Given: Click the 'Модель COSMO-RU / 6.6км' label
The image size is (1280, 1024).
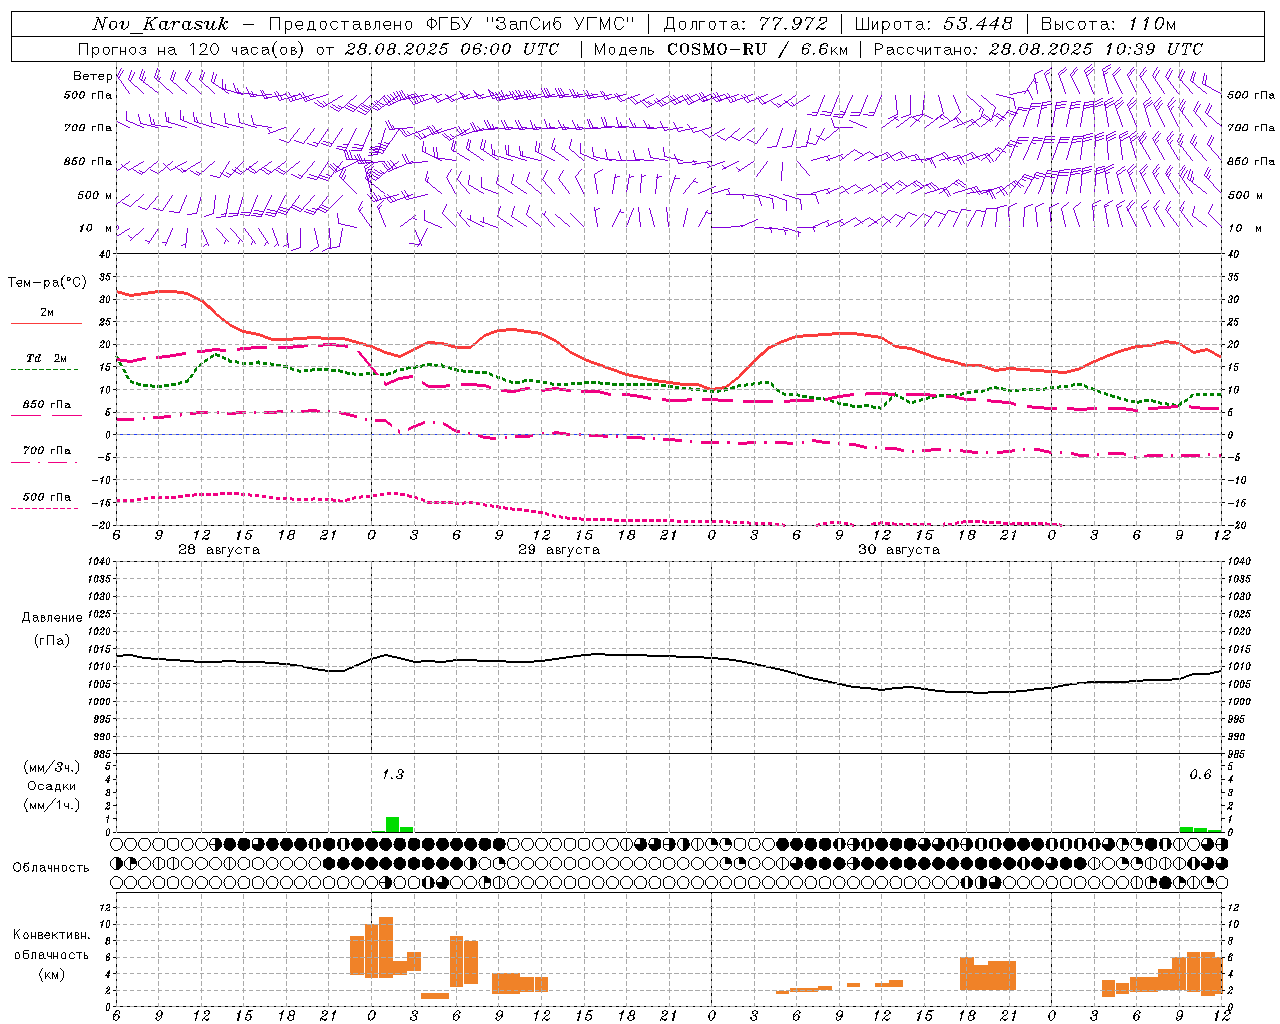Looking at the screenshot, I should click(x=720, y=49).
